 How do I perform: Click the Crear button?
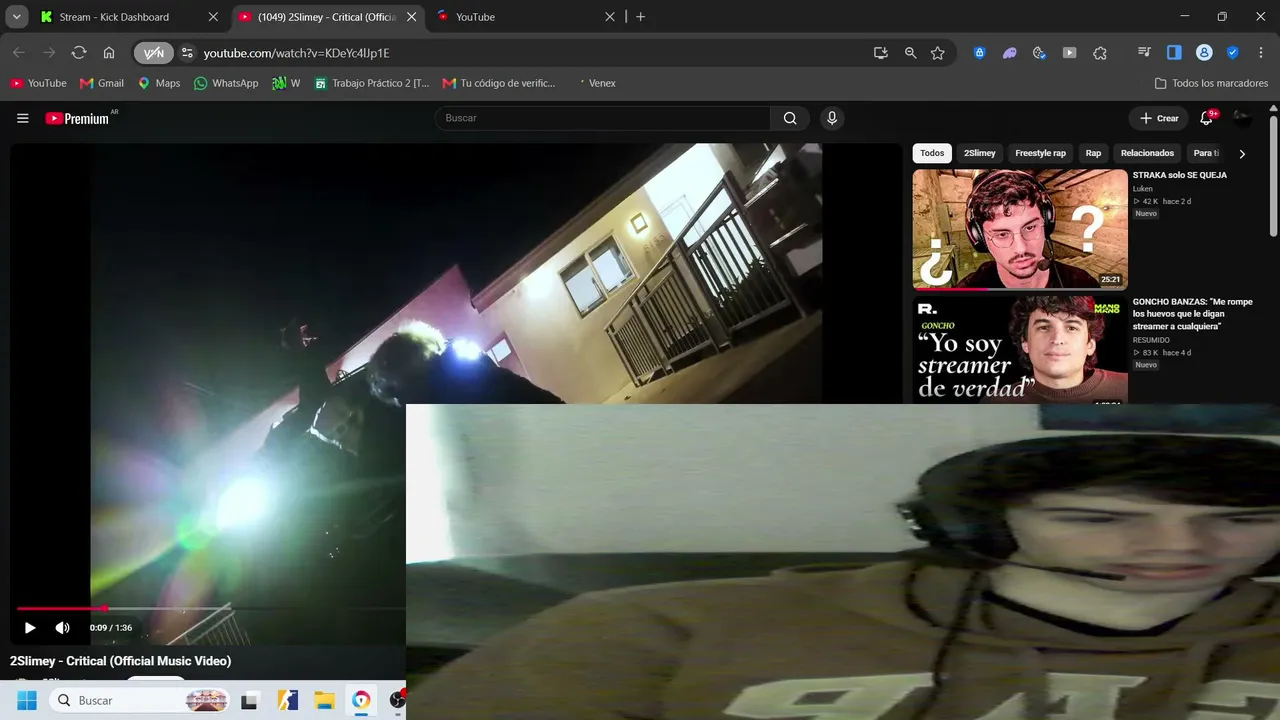coord(1160,118)
